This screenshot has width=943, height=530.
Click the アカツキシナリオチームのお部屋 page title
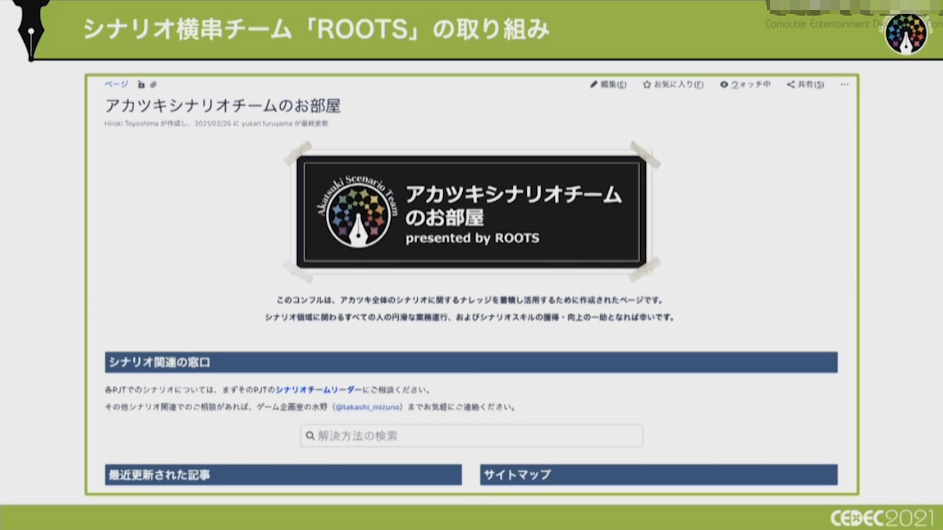pyautogui.click(x=223, y=106)
